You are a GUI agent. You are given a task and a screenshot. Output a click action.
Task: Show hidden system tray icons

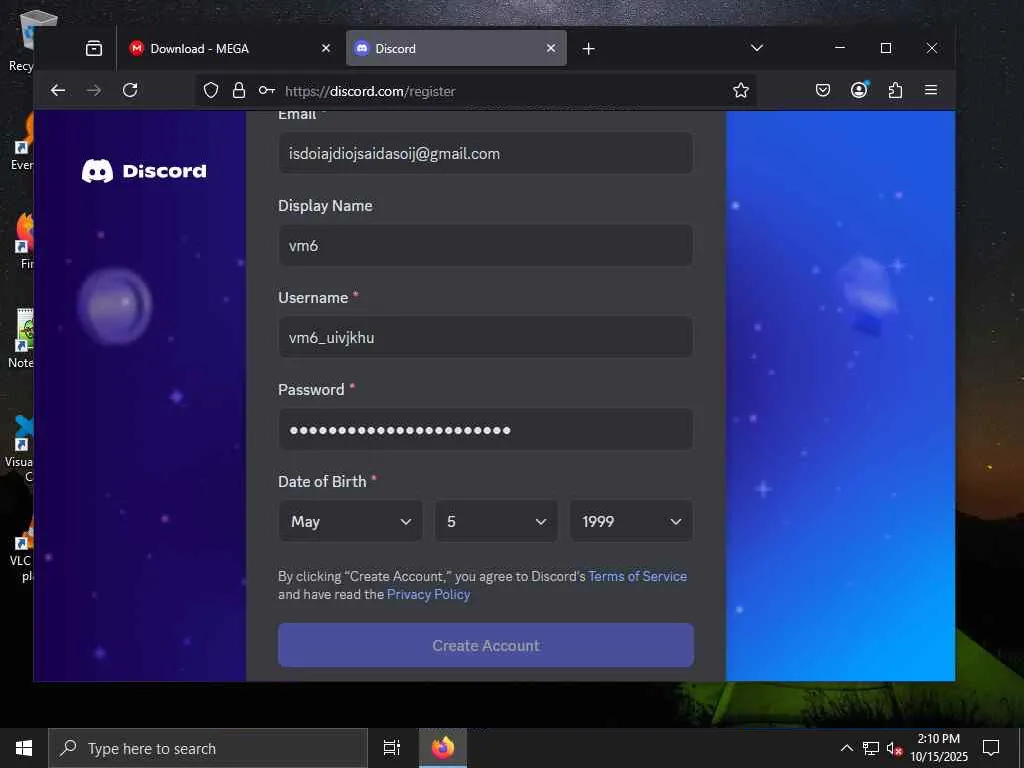coord(846,748)
